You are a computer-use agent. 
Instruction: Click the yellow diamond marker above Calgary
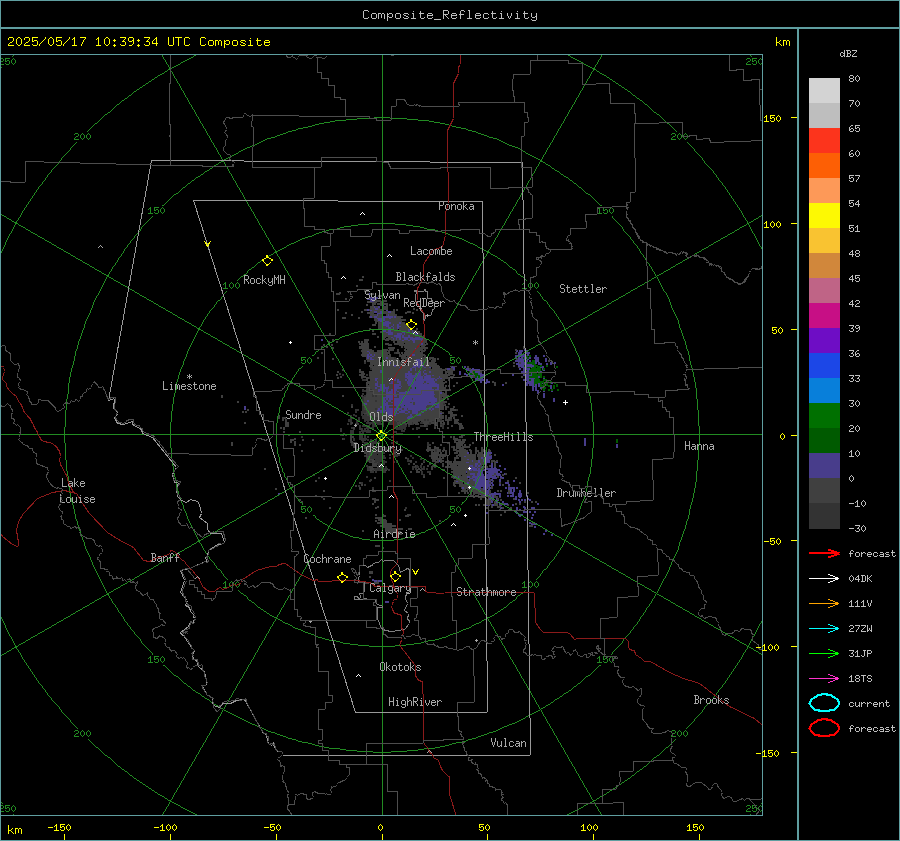(x=395, y=576)
